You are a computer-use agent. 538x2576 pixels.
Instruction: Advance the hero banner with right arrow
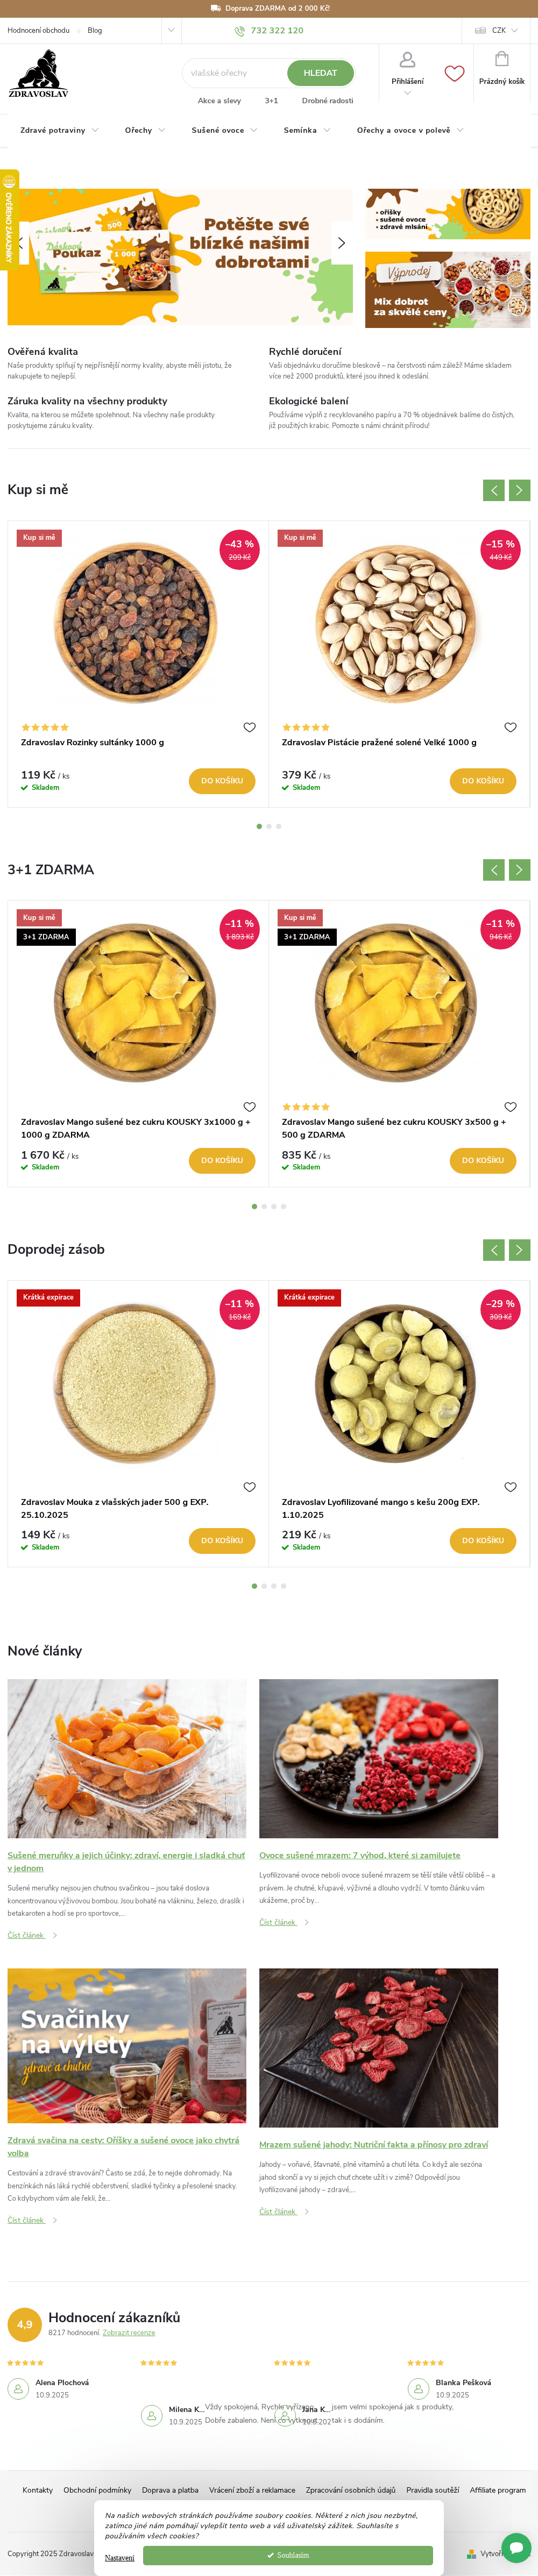click(x=341, y=243)
